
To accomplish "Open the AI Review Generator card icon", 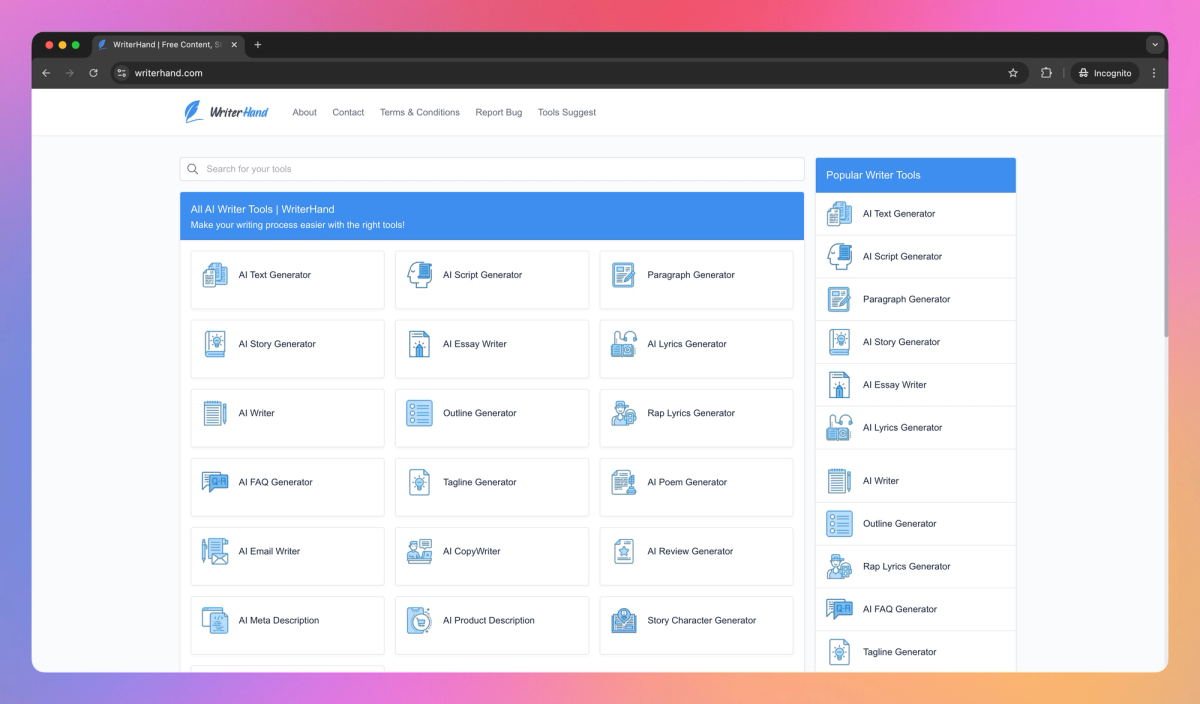I will pos(623,551).
